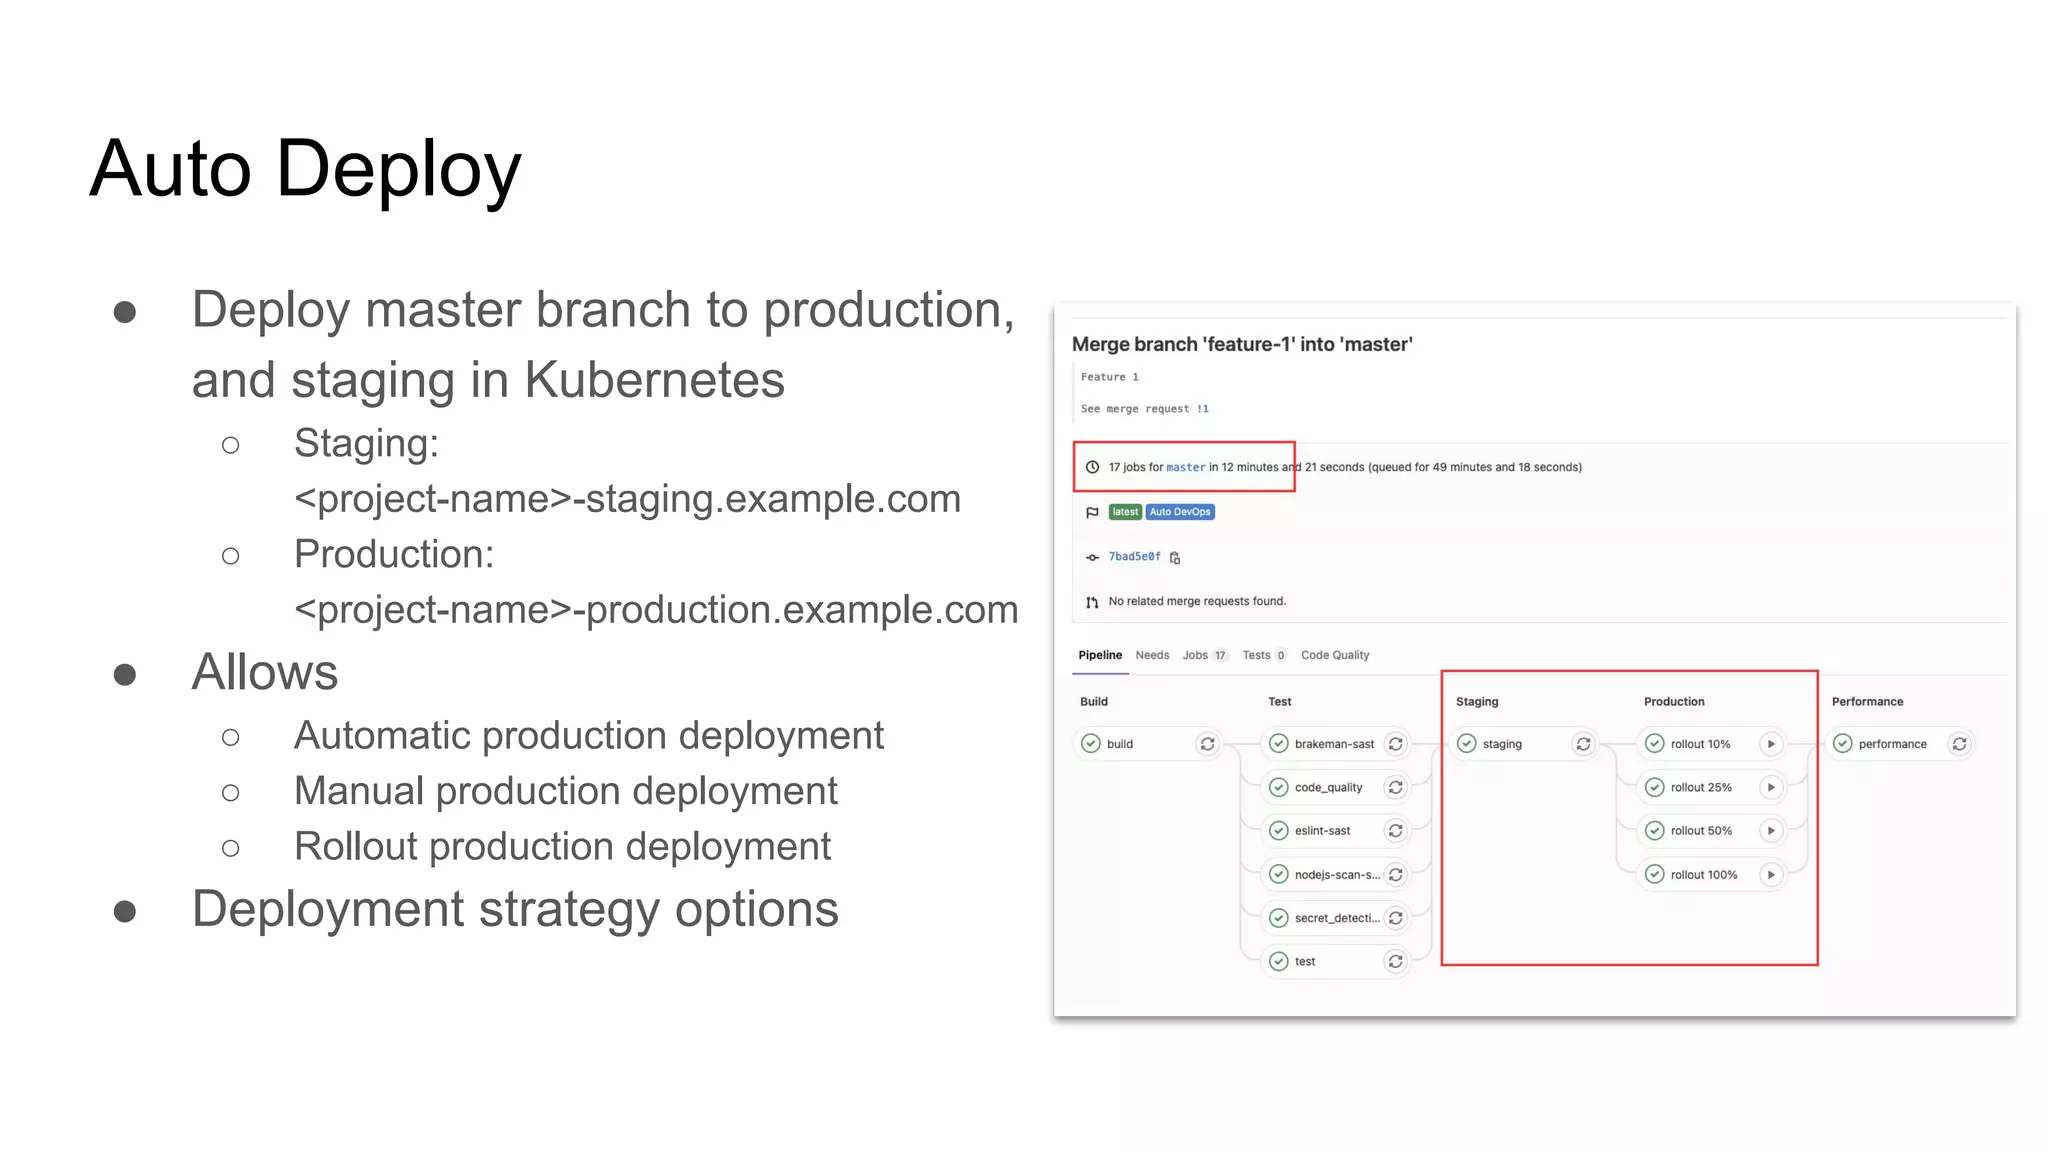The image size is (2048, 1152).
Task: Open the master branch link
Action: 1185,467
